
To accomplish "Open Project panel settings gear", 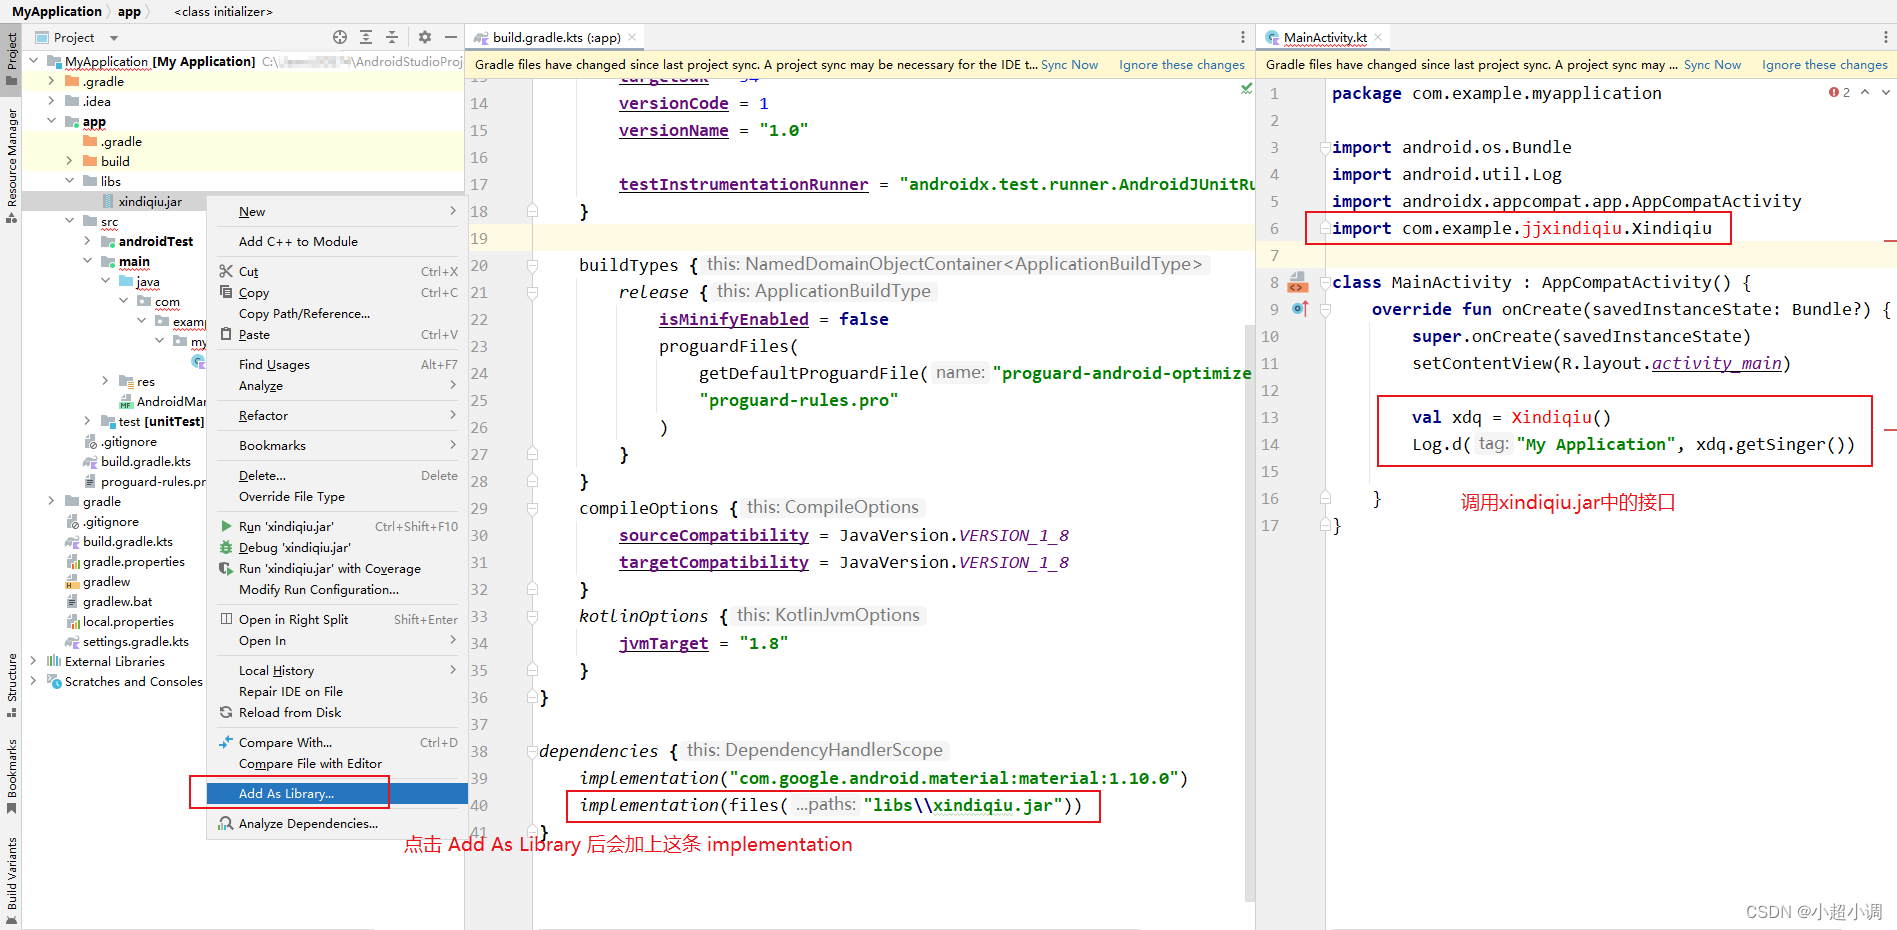I will pos(425,37).
